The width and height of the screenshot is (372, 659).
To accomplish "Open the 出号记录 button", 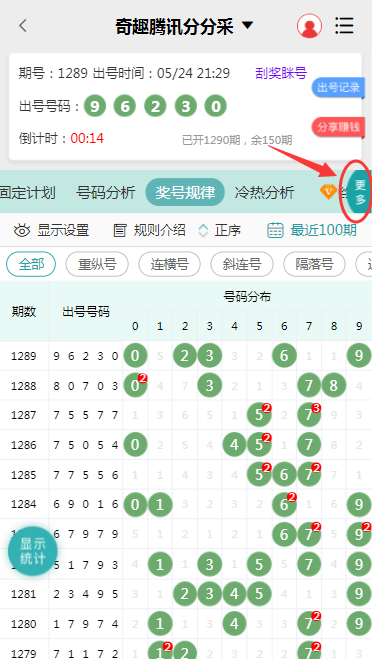I will (338, 88).
